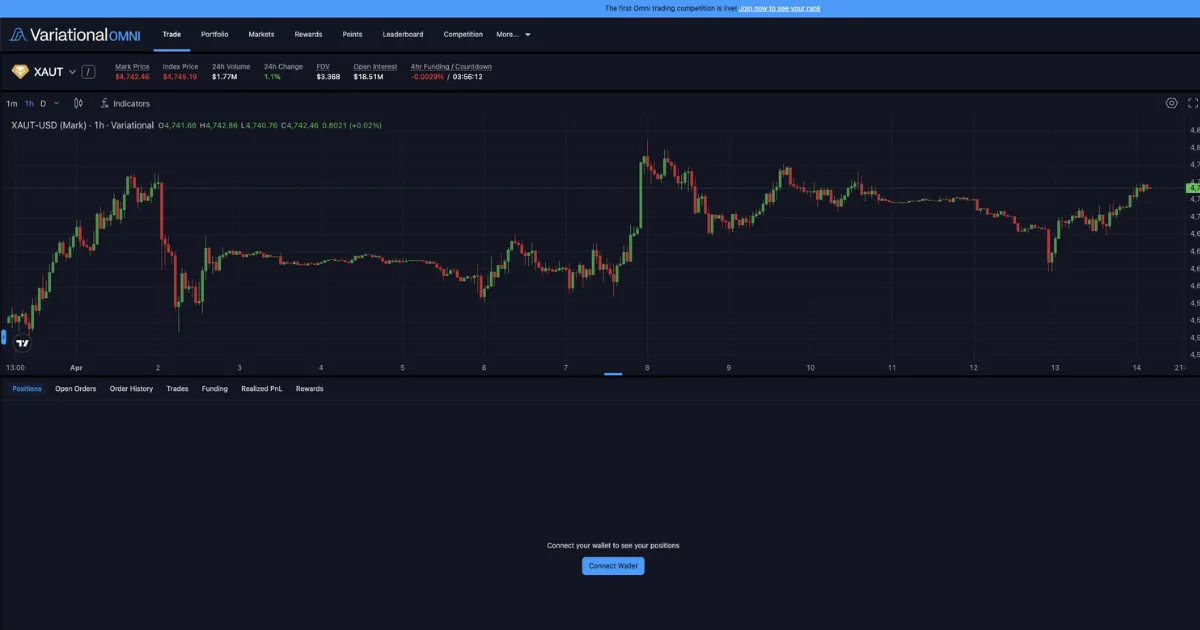Click the panel resize handle below chart
The height and width of the screenshot is (630, 1200).
click(x=613, y=374)
